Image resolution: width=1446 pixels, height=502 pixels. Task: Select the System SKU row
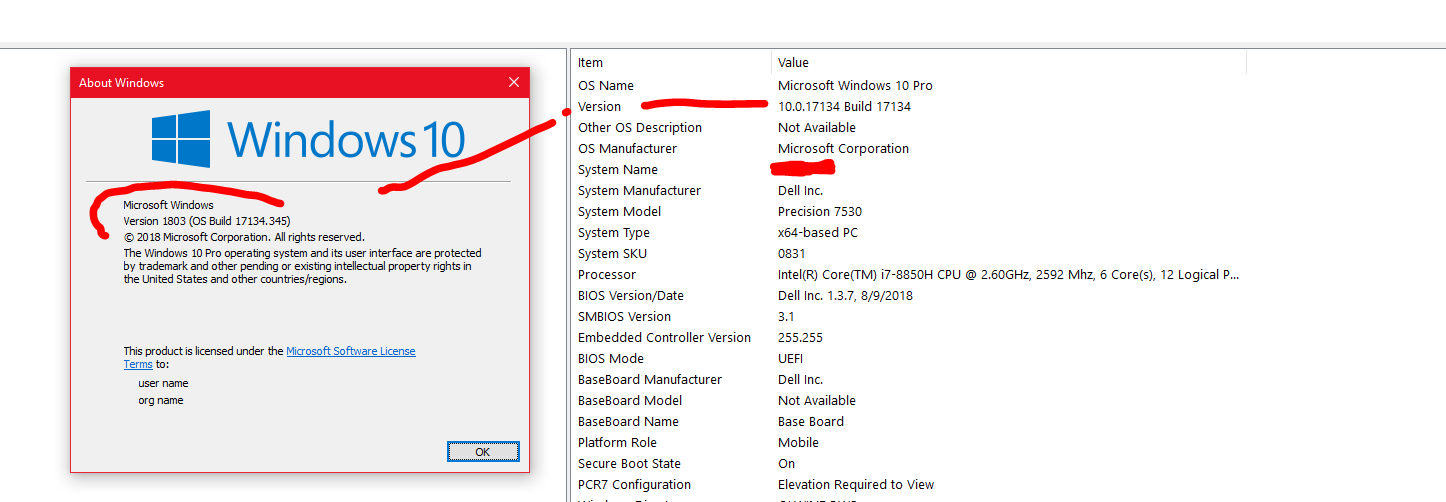[x=612, y=254]
